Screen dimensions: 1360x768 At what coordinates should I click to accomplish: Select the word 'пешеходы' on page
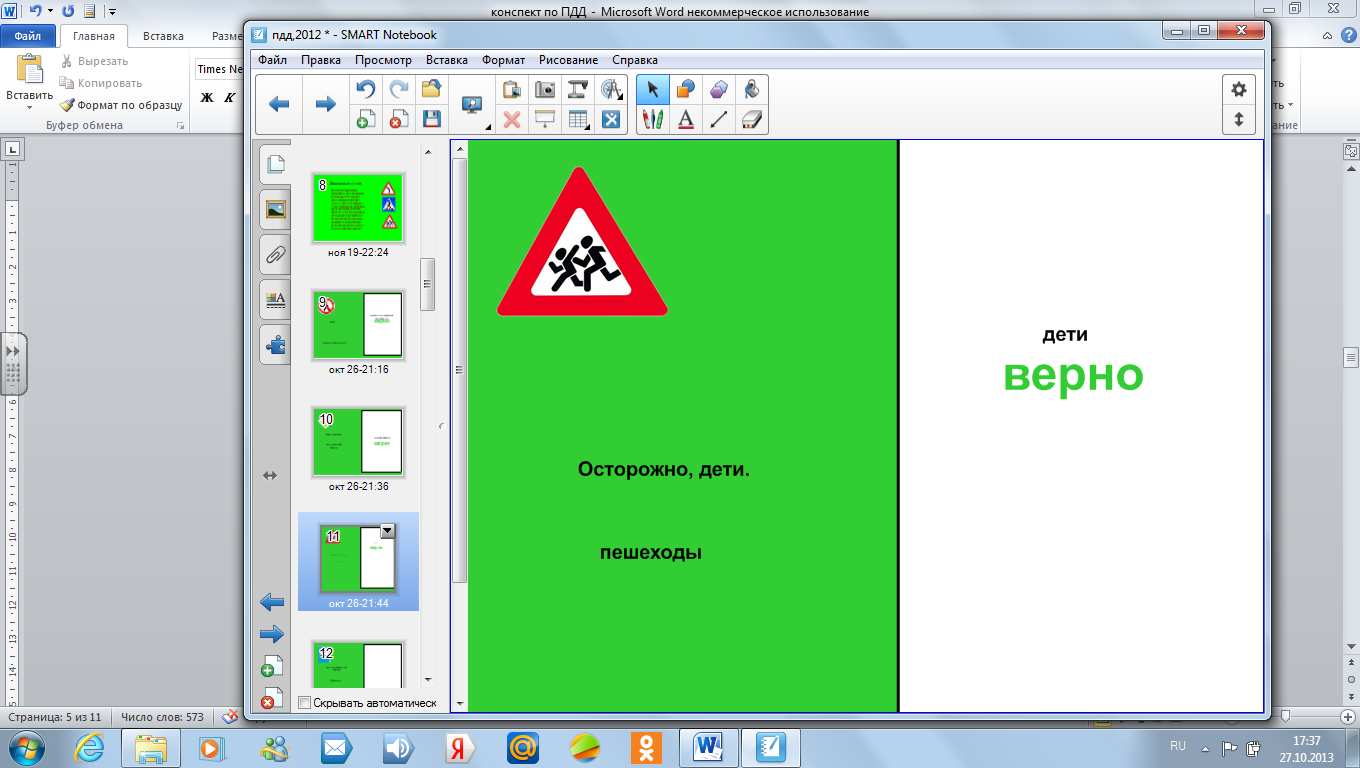651,553
